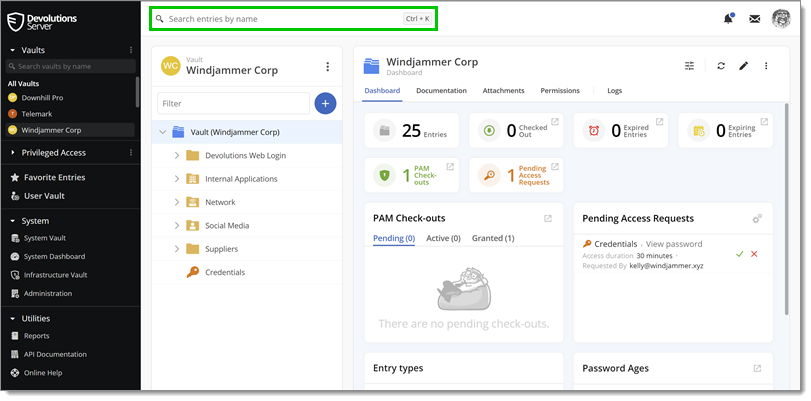
Task: Switch to the Logs tab
Action: click(614, 91)
